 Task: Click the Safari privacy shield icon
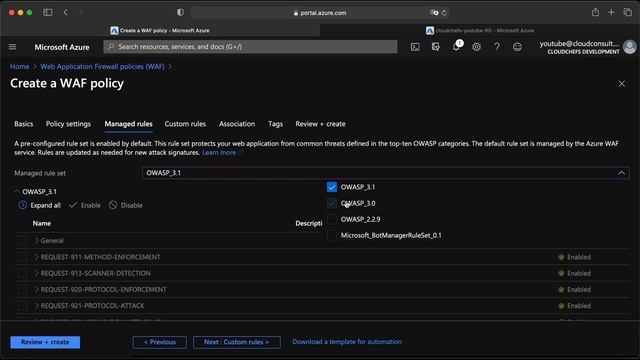(x=180, y=12)
